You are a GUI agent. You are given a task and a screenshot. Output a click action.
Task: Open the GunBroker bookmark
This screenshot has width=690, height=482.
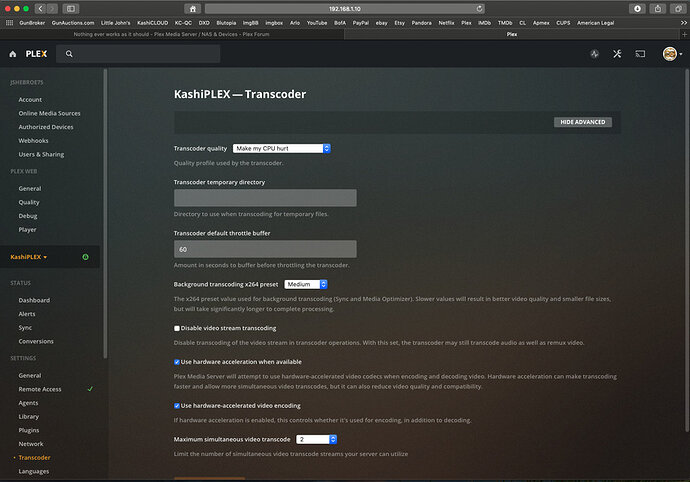point(32,23)
